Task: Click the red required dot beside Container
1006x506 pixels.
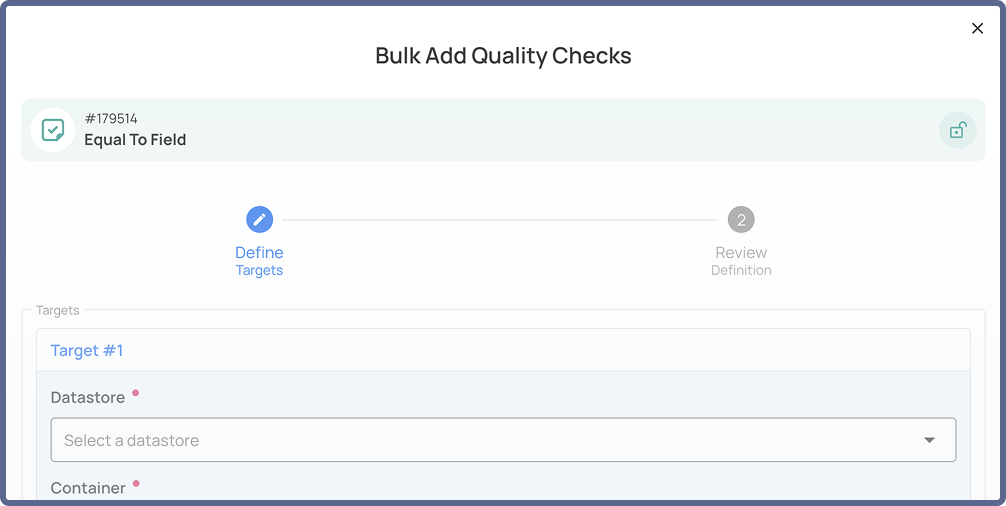Action: [136, 484]
